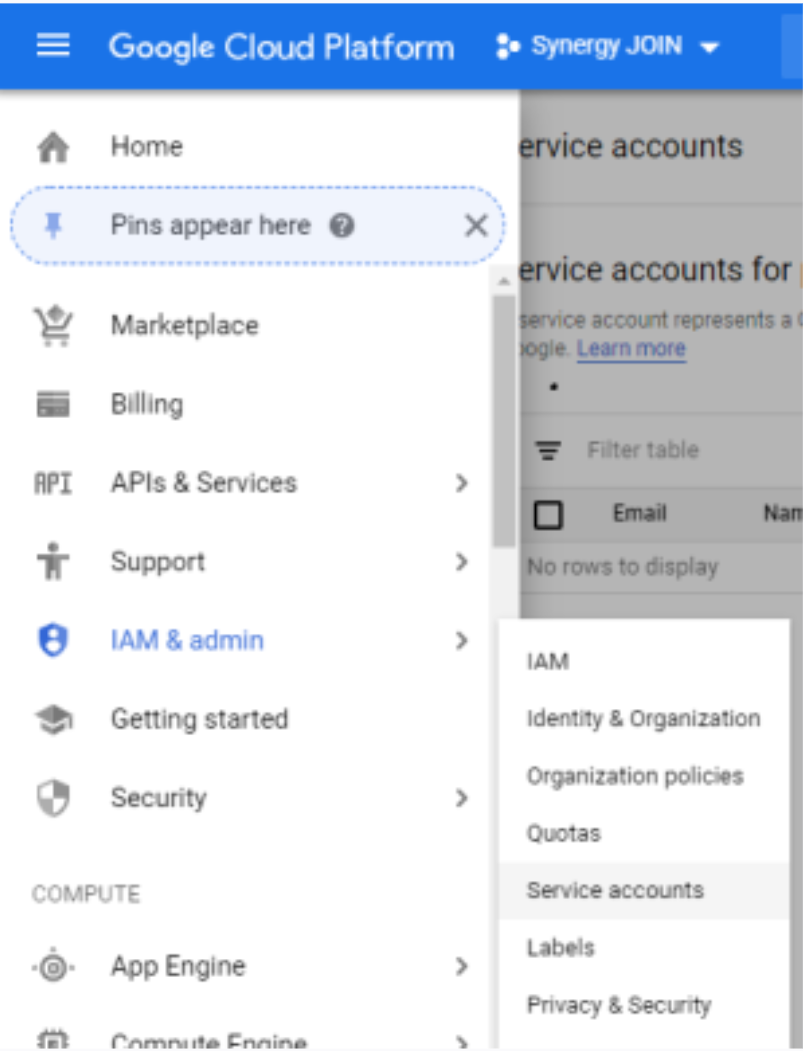Image resolution: width=803 pixels, height=1051 pixels.
Task: Click the Support person icon
Action: 53,562
